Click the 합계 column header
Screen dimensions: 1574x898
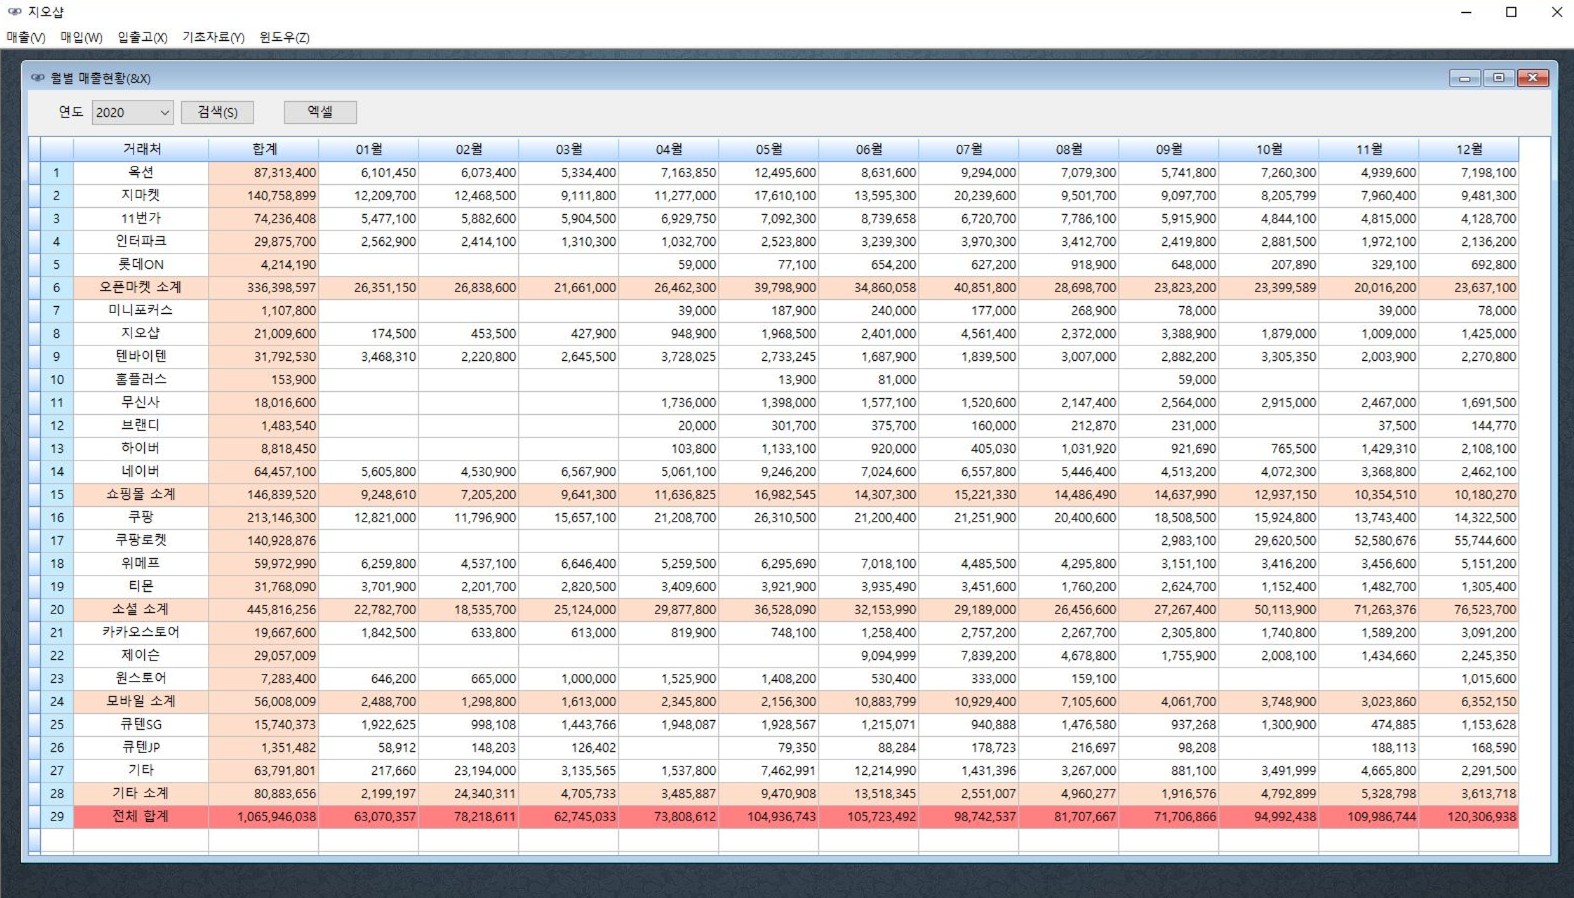pos(264,149)
